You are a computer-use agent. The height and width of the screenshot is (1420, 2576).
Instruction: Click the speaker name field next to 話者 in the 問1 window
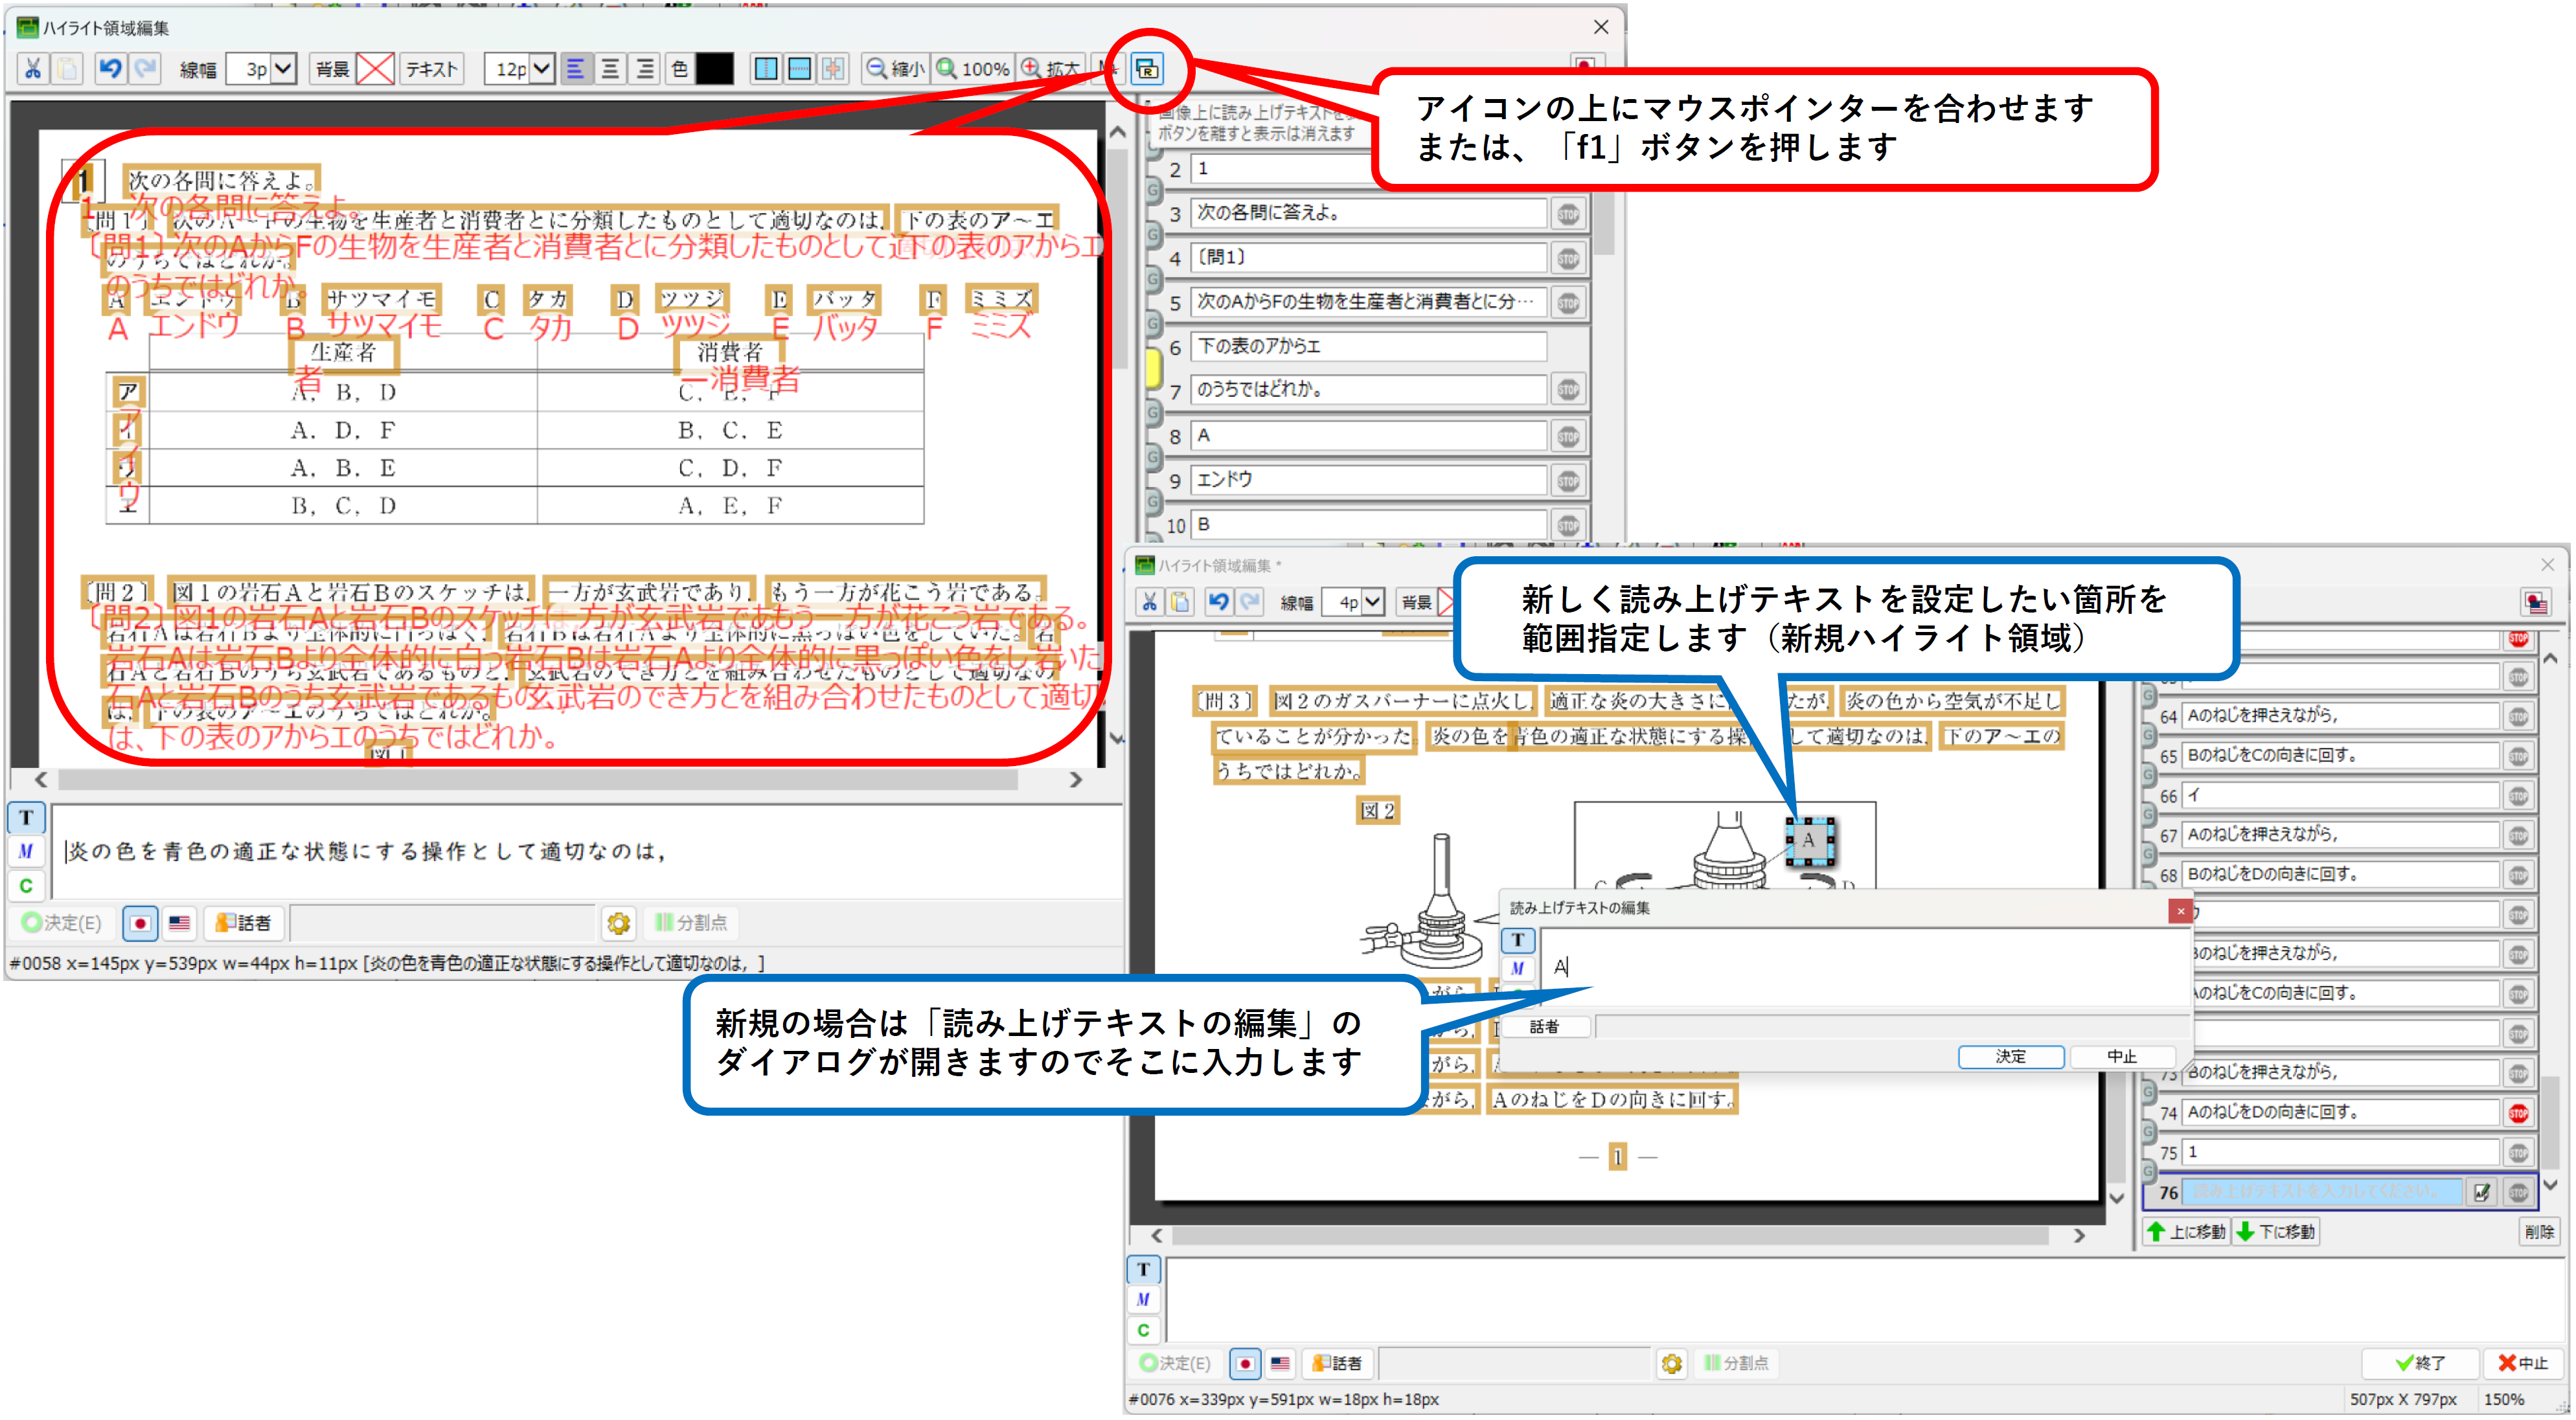[443, 923]
